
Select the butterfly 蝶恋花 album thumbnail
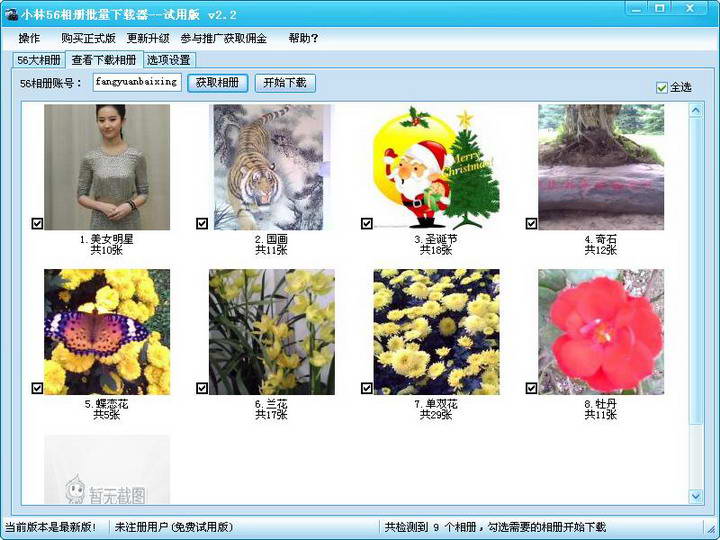[107, 332]
